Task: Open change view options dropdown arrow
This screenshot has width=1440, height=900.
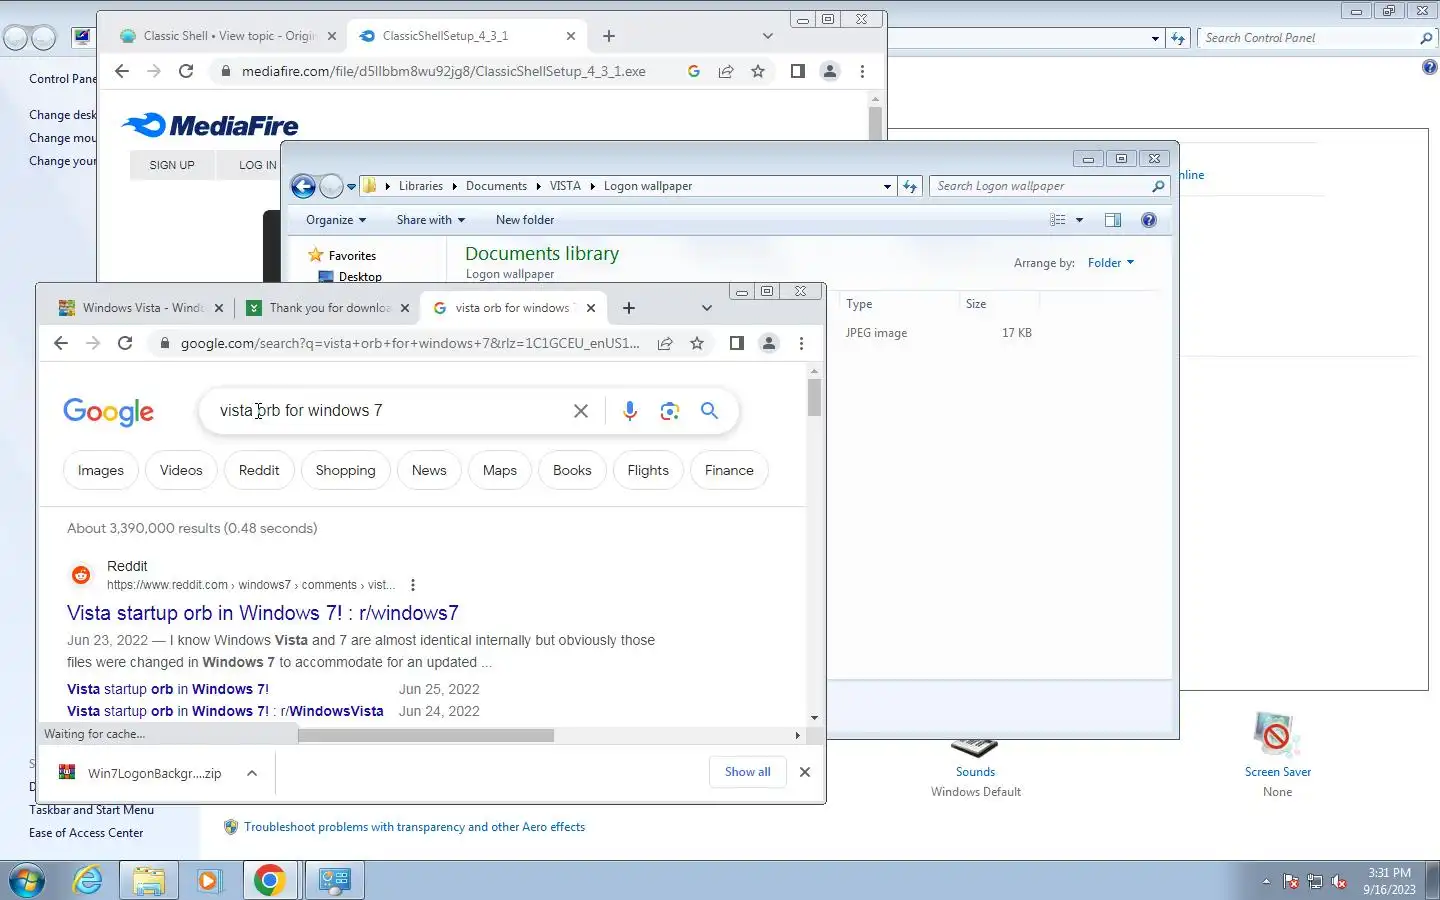Action: [x=1079, y=220]
